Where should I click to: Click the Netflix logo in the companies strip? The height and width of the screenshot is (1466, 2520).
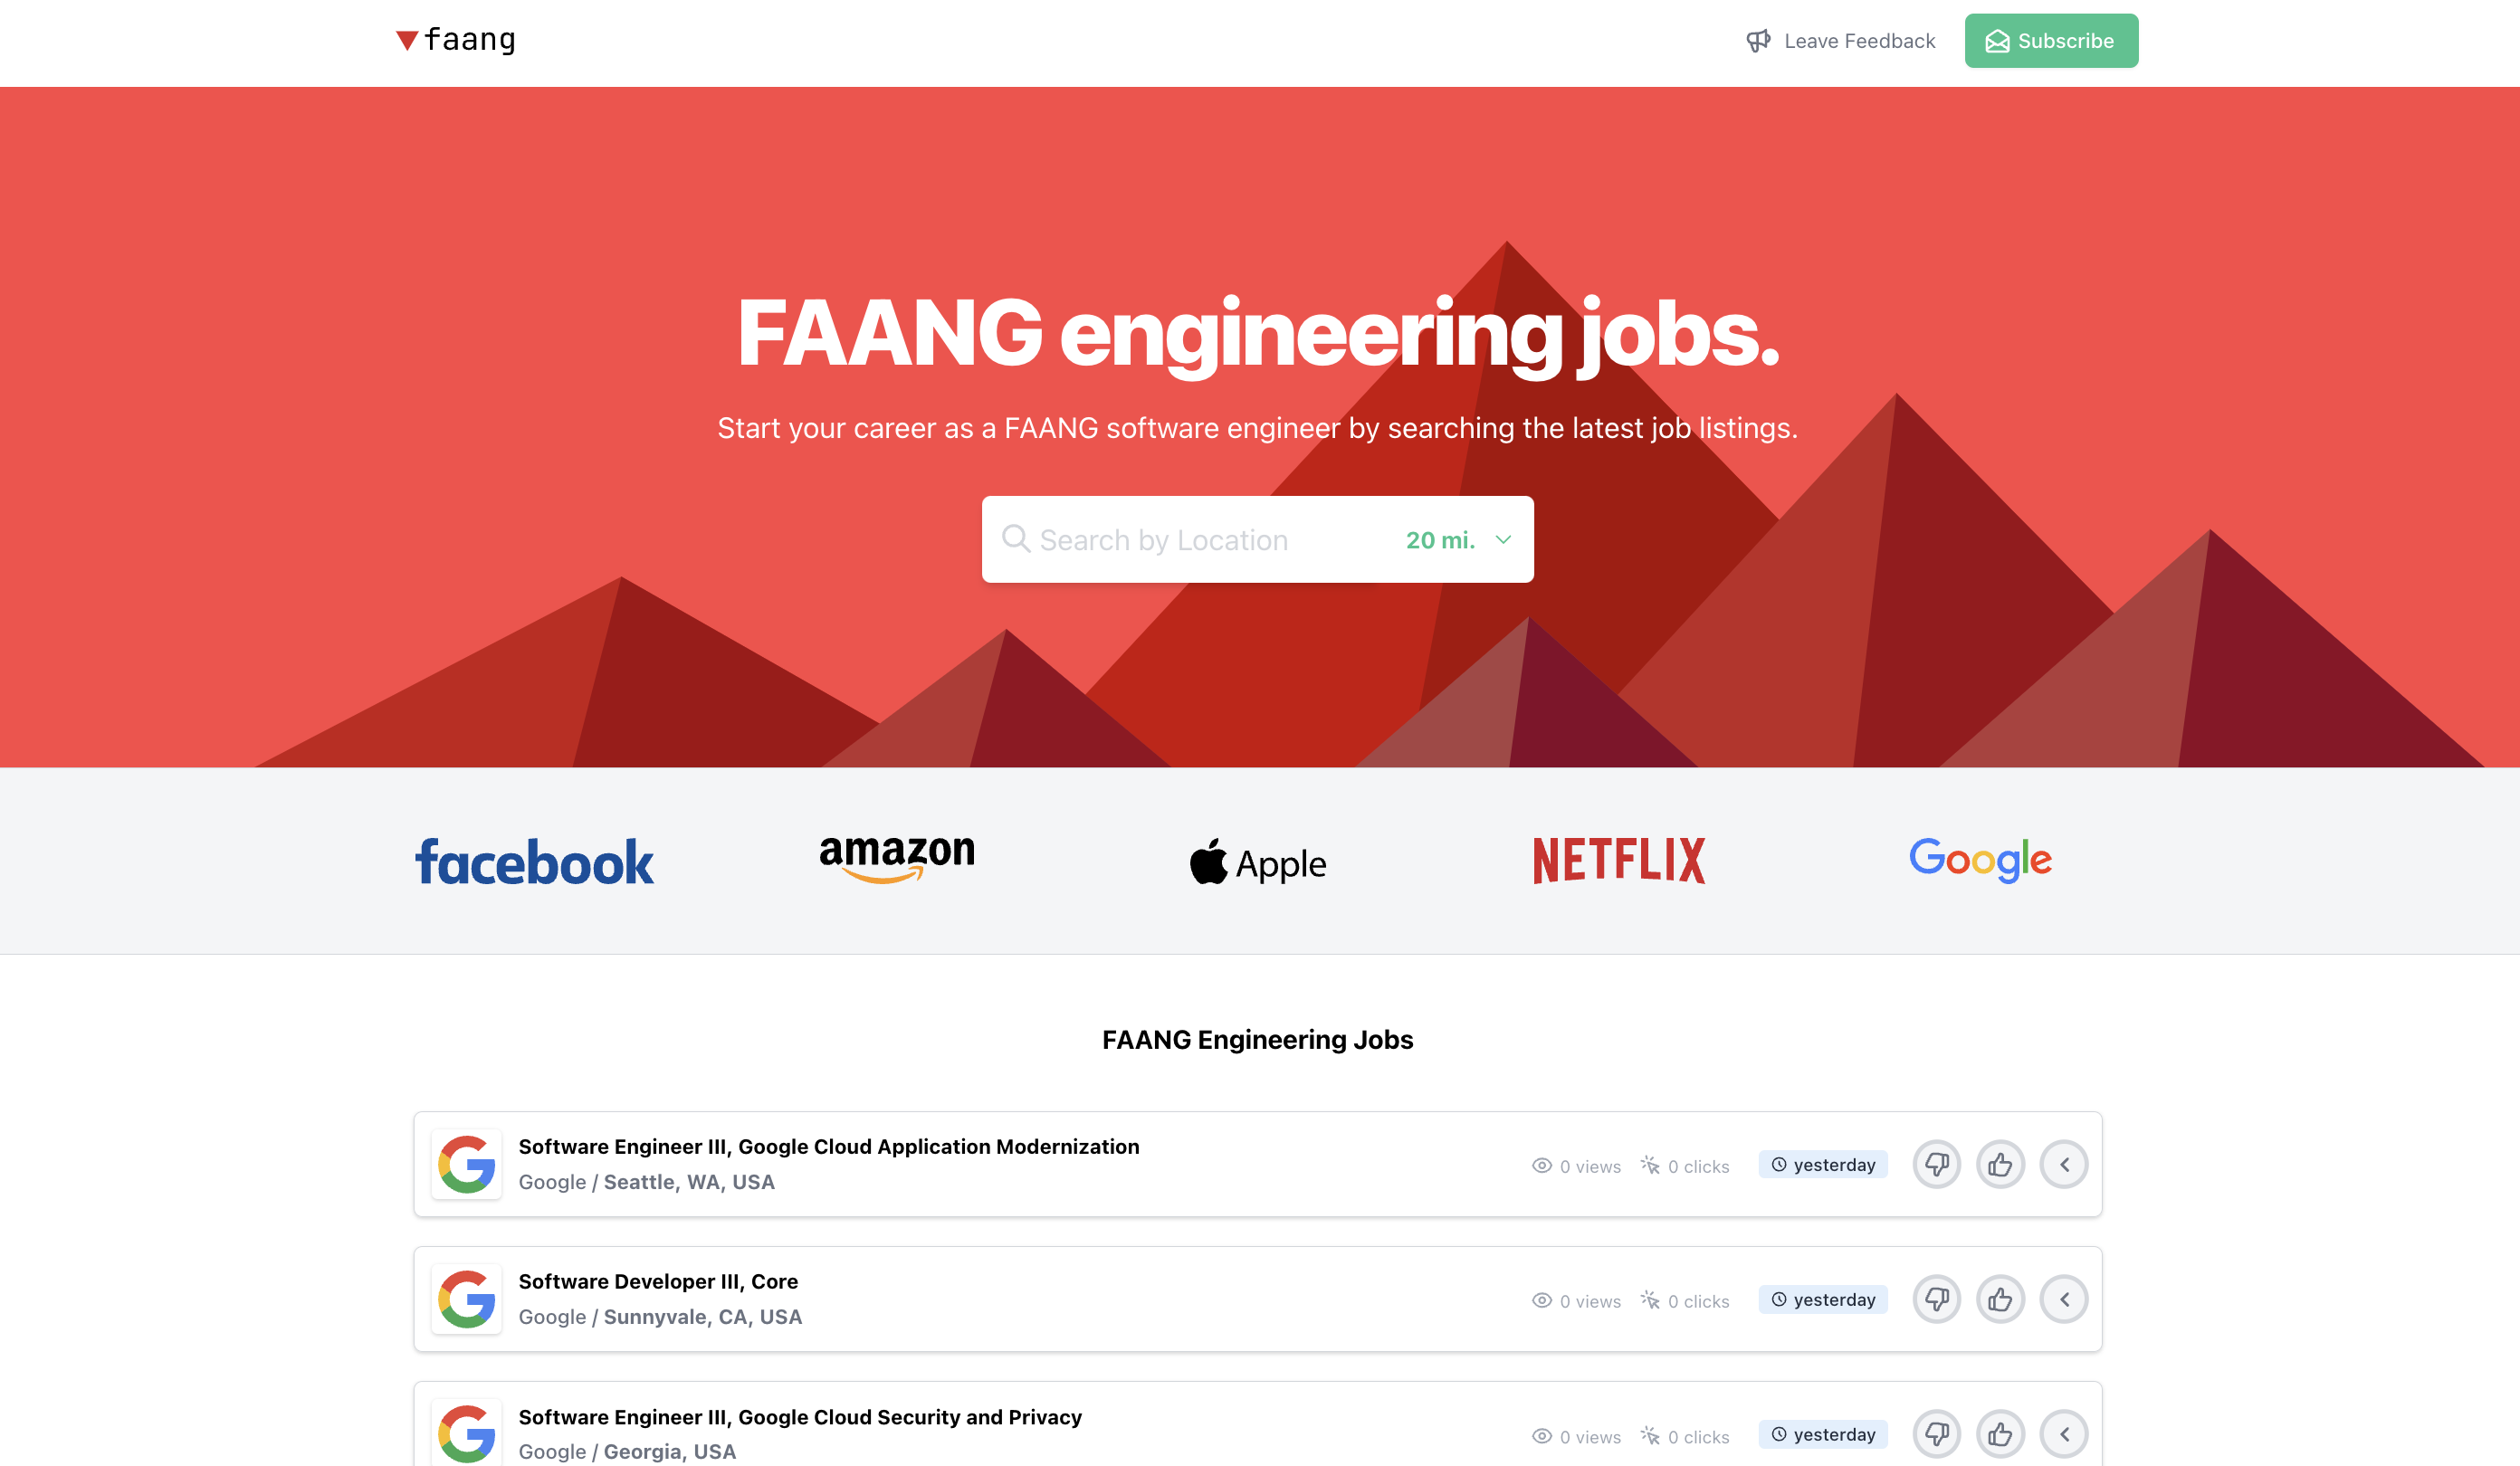1620,860
